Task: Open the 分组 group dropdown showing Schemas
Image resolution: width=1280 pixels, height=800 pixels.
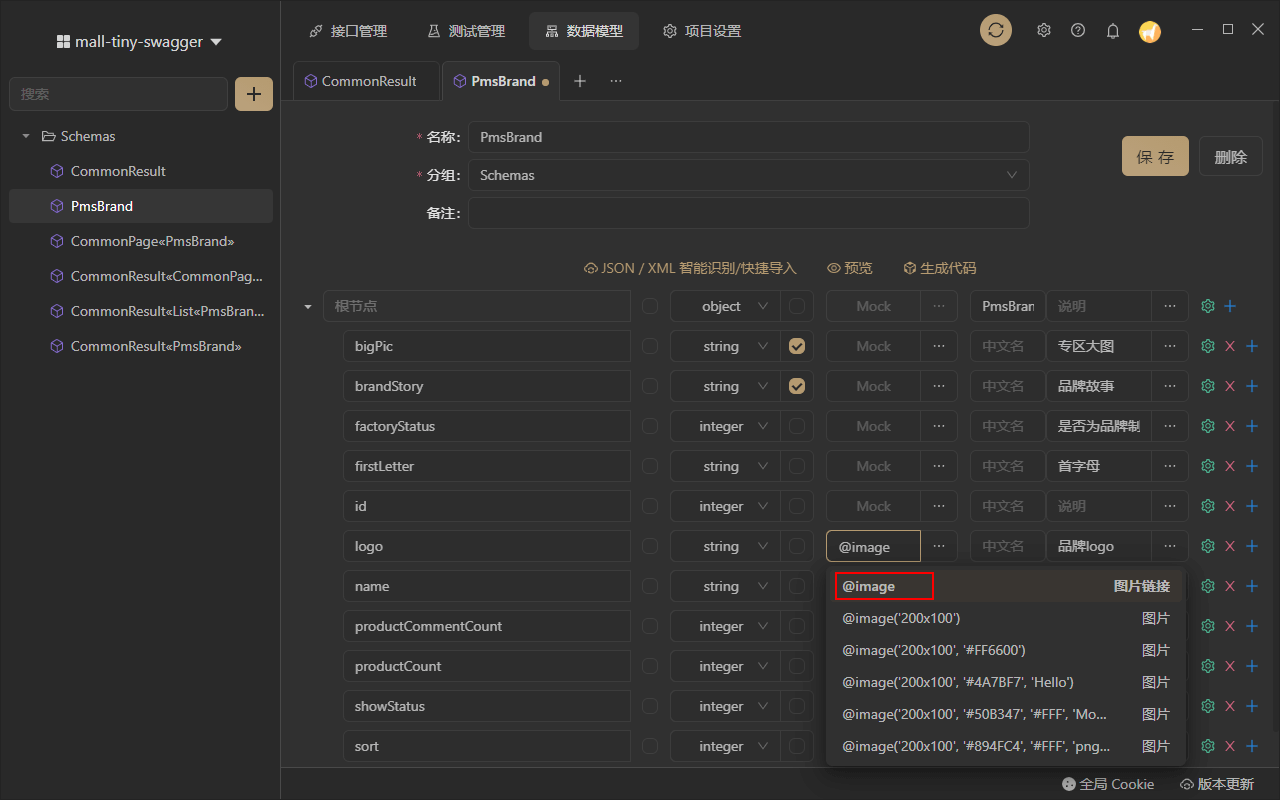Action: point(749,175)
